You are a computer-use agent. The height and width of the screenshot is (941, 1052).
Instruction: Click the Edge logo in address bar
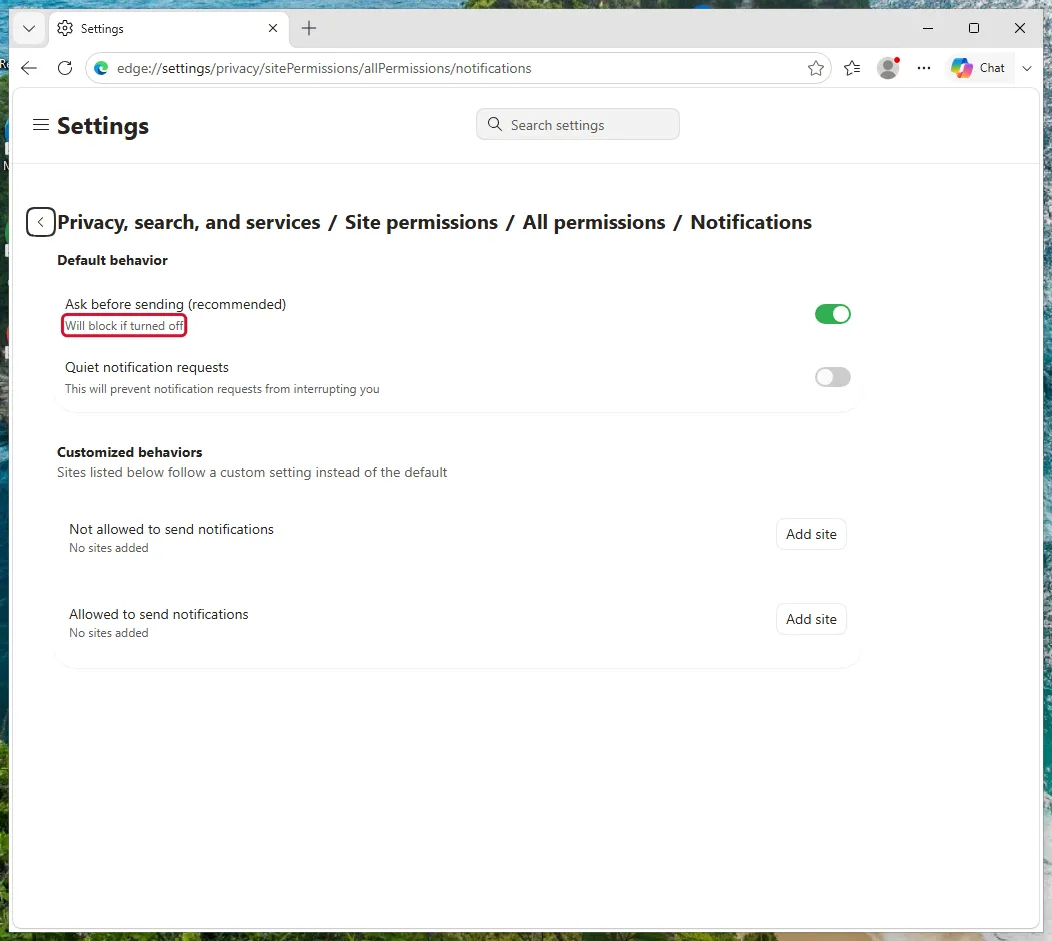(x=101, y=68)
